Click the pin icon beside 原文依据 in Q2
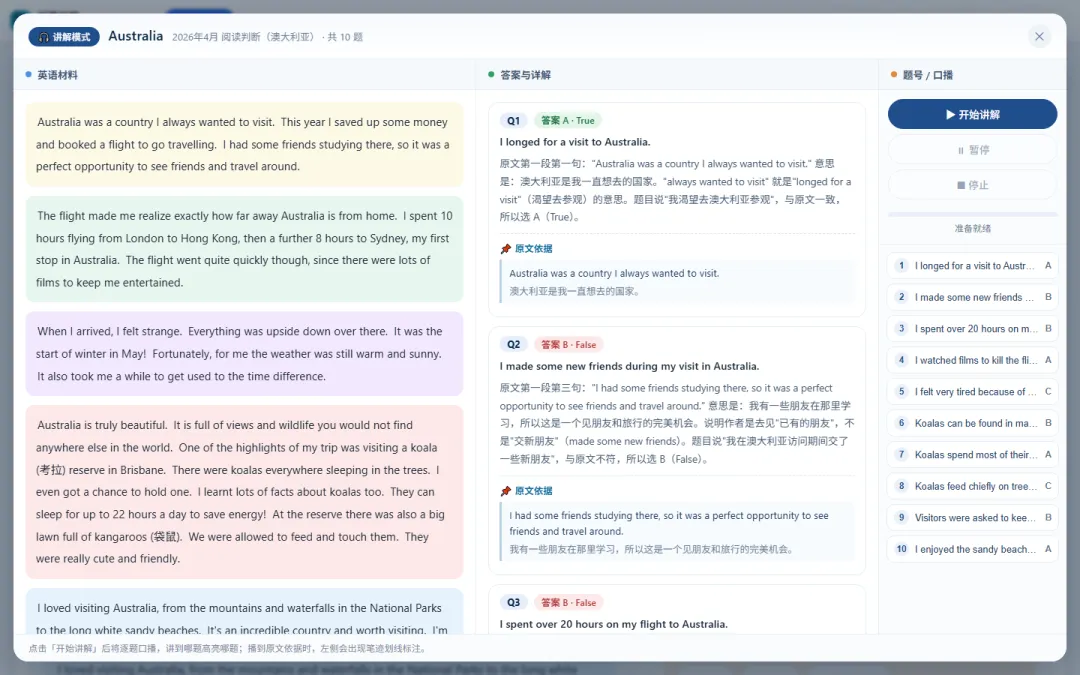Screen dimensions: 1080x675 coord(506,491)
